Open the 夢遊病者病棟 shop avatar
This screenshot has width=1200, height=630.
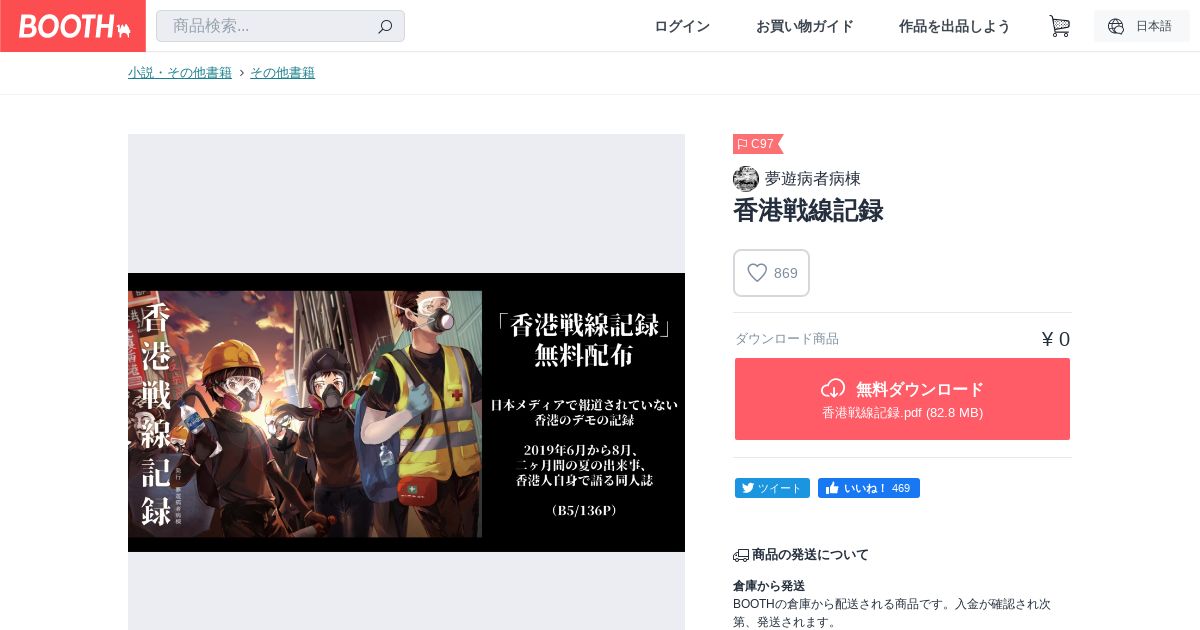click(746, 179)
